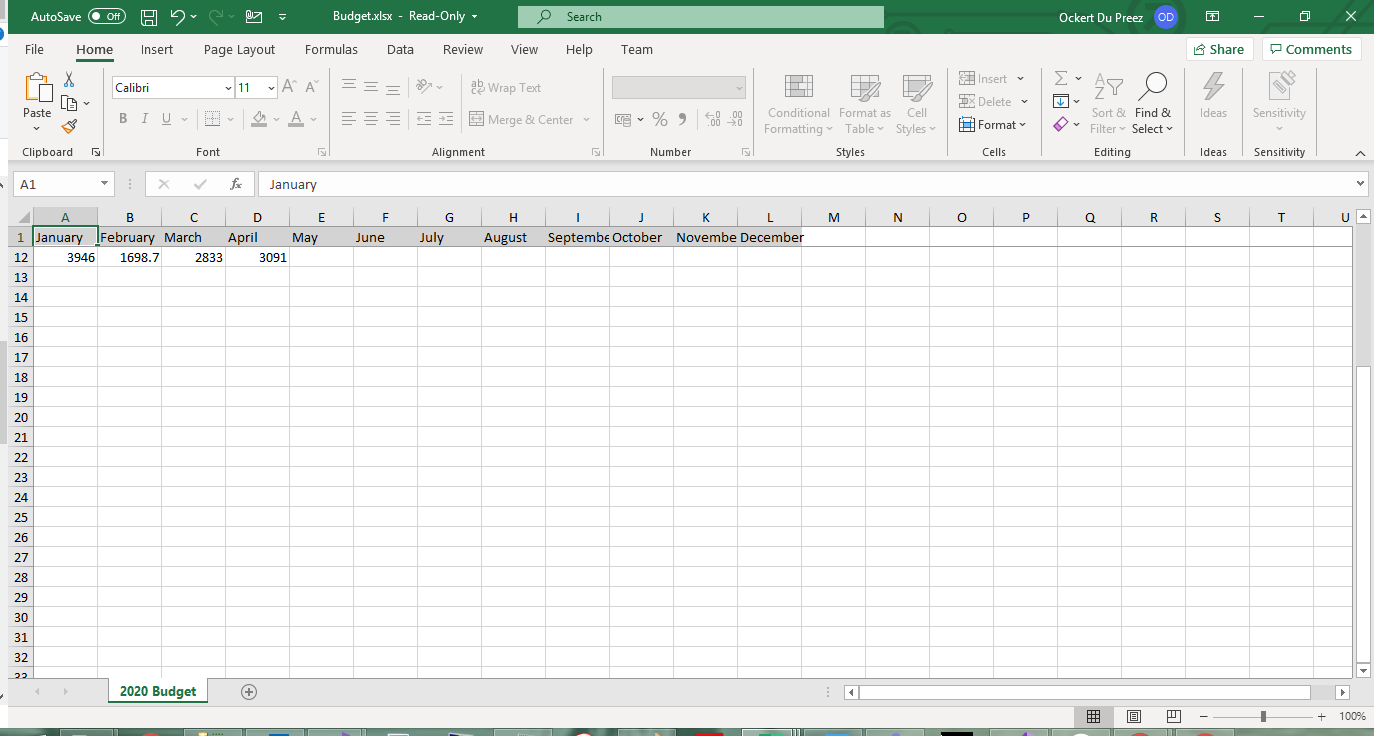Screen dimensions: 1374x736
Task: Expand the Name Box dropdown
Action: pos(105,184)
